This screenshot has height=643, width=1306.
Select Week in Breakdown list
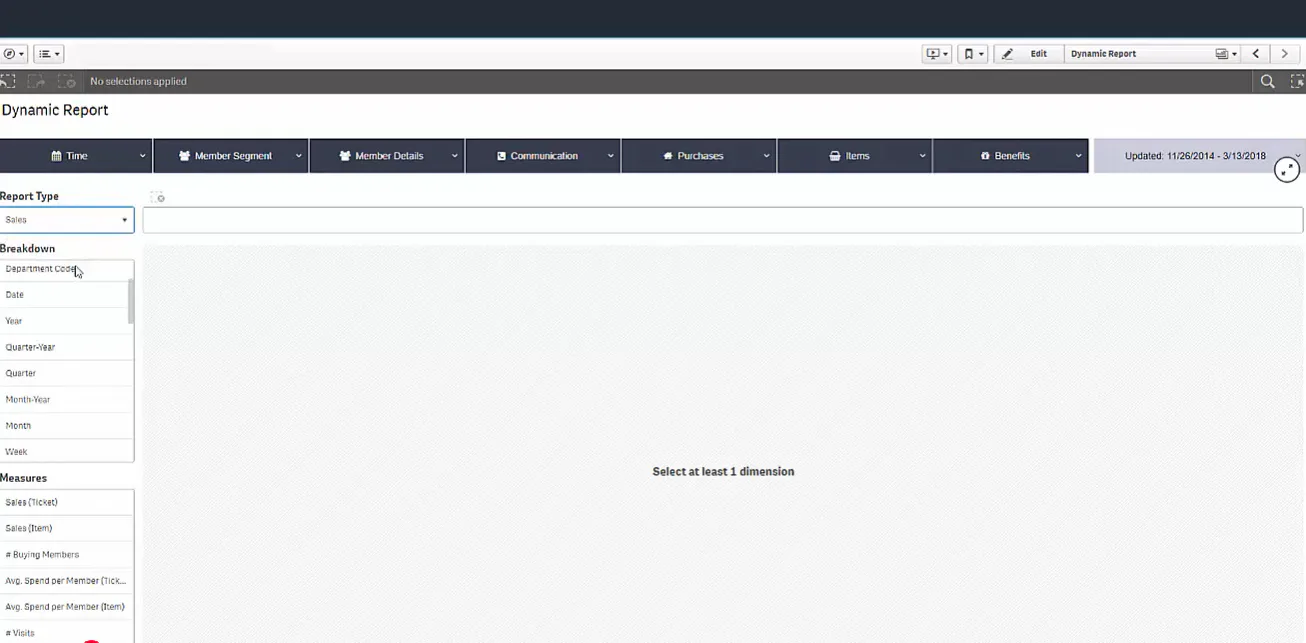click(64, 451)
